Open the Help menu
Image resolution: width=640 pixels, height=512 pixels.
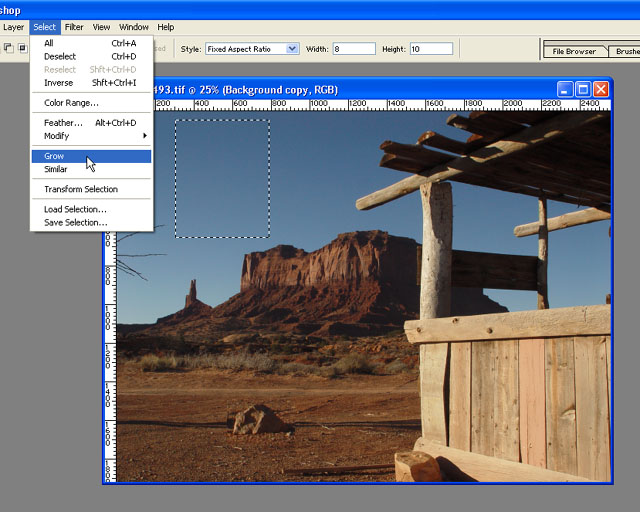(x=166, y=27)
